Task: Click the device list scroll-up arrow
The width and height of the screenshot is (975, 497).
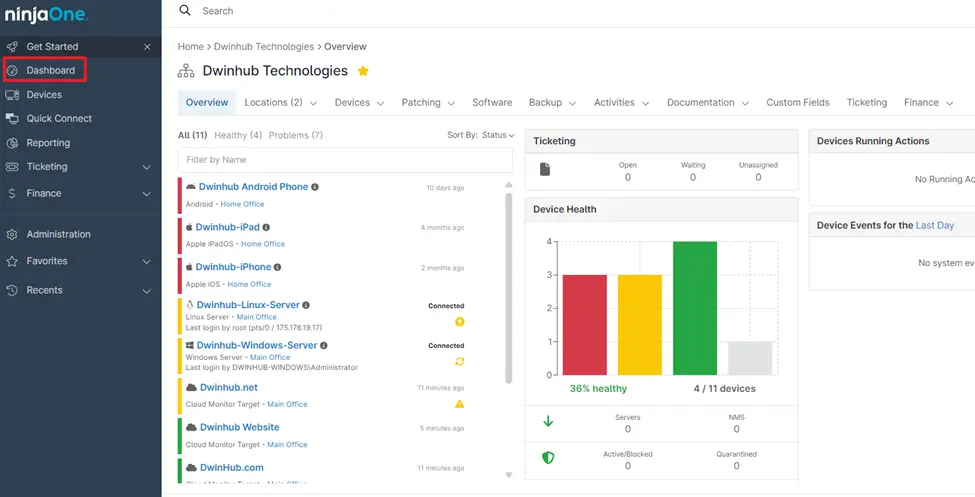Action: point(509,185)
